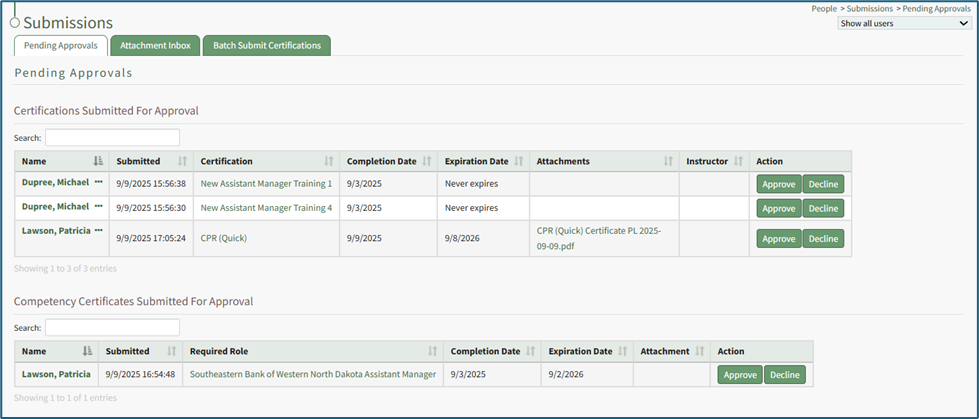This screenshot has width=979, height=419.
Task: Approve New Assistant Manager Training 1
Action: click(x=778, y=184)
